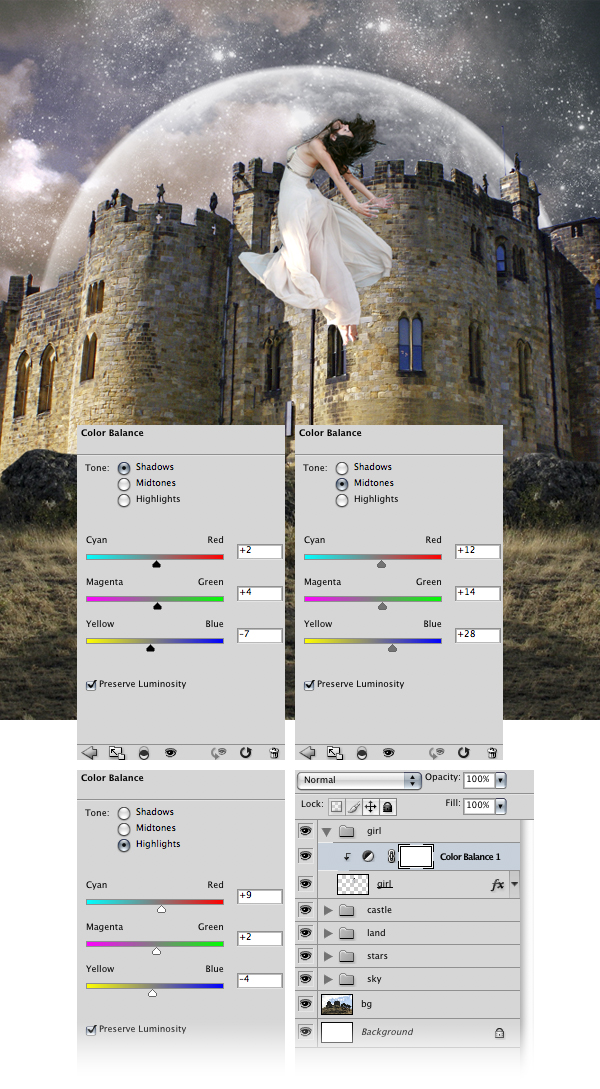This screenshot has height=1089, width=600.
Task: Click Cyan-Red slider handle in Shadows panel
Action: 156,565
